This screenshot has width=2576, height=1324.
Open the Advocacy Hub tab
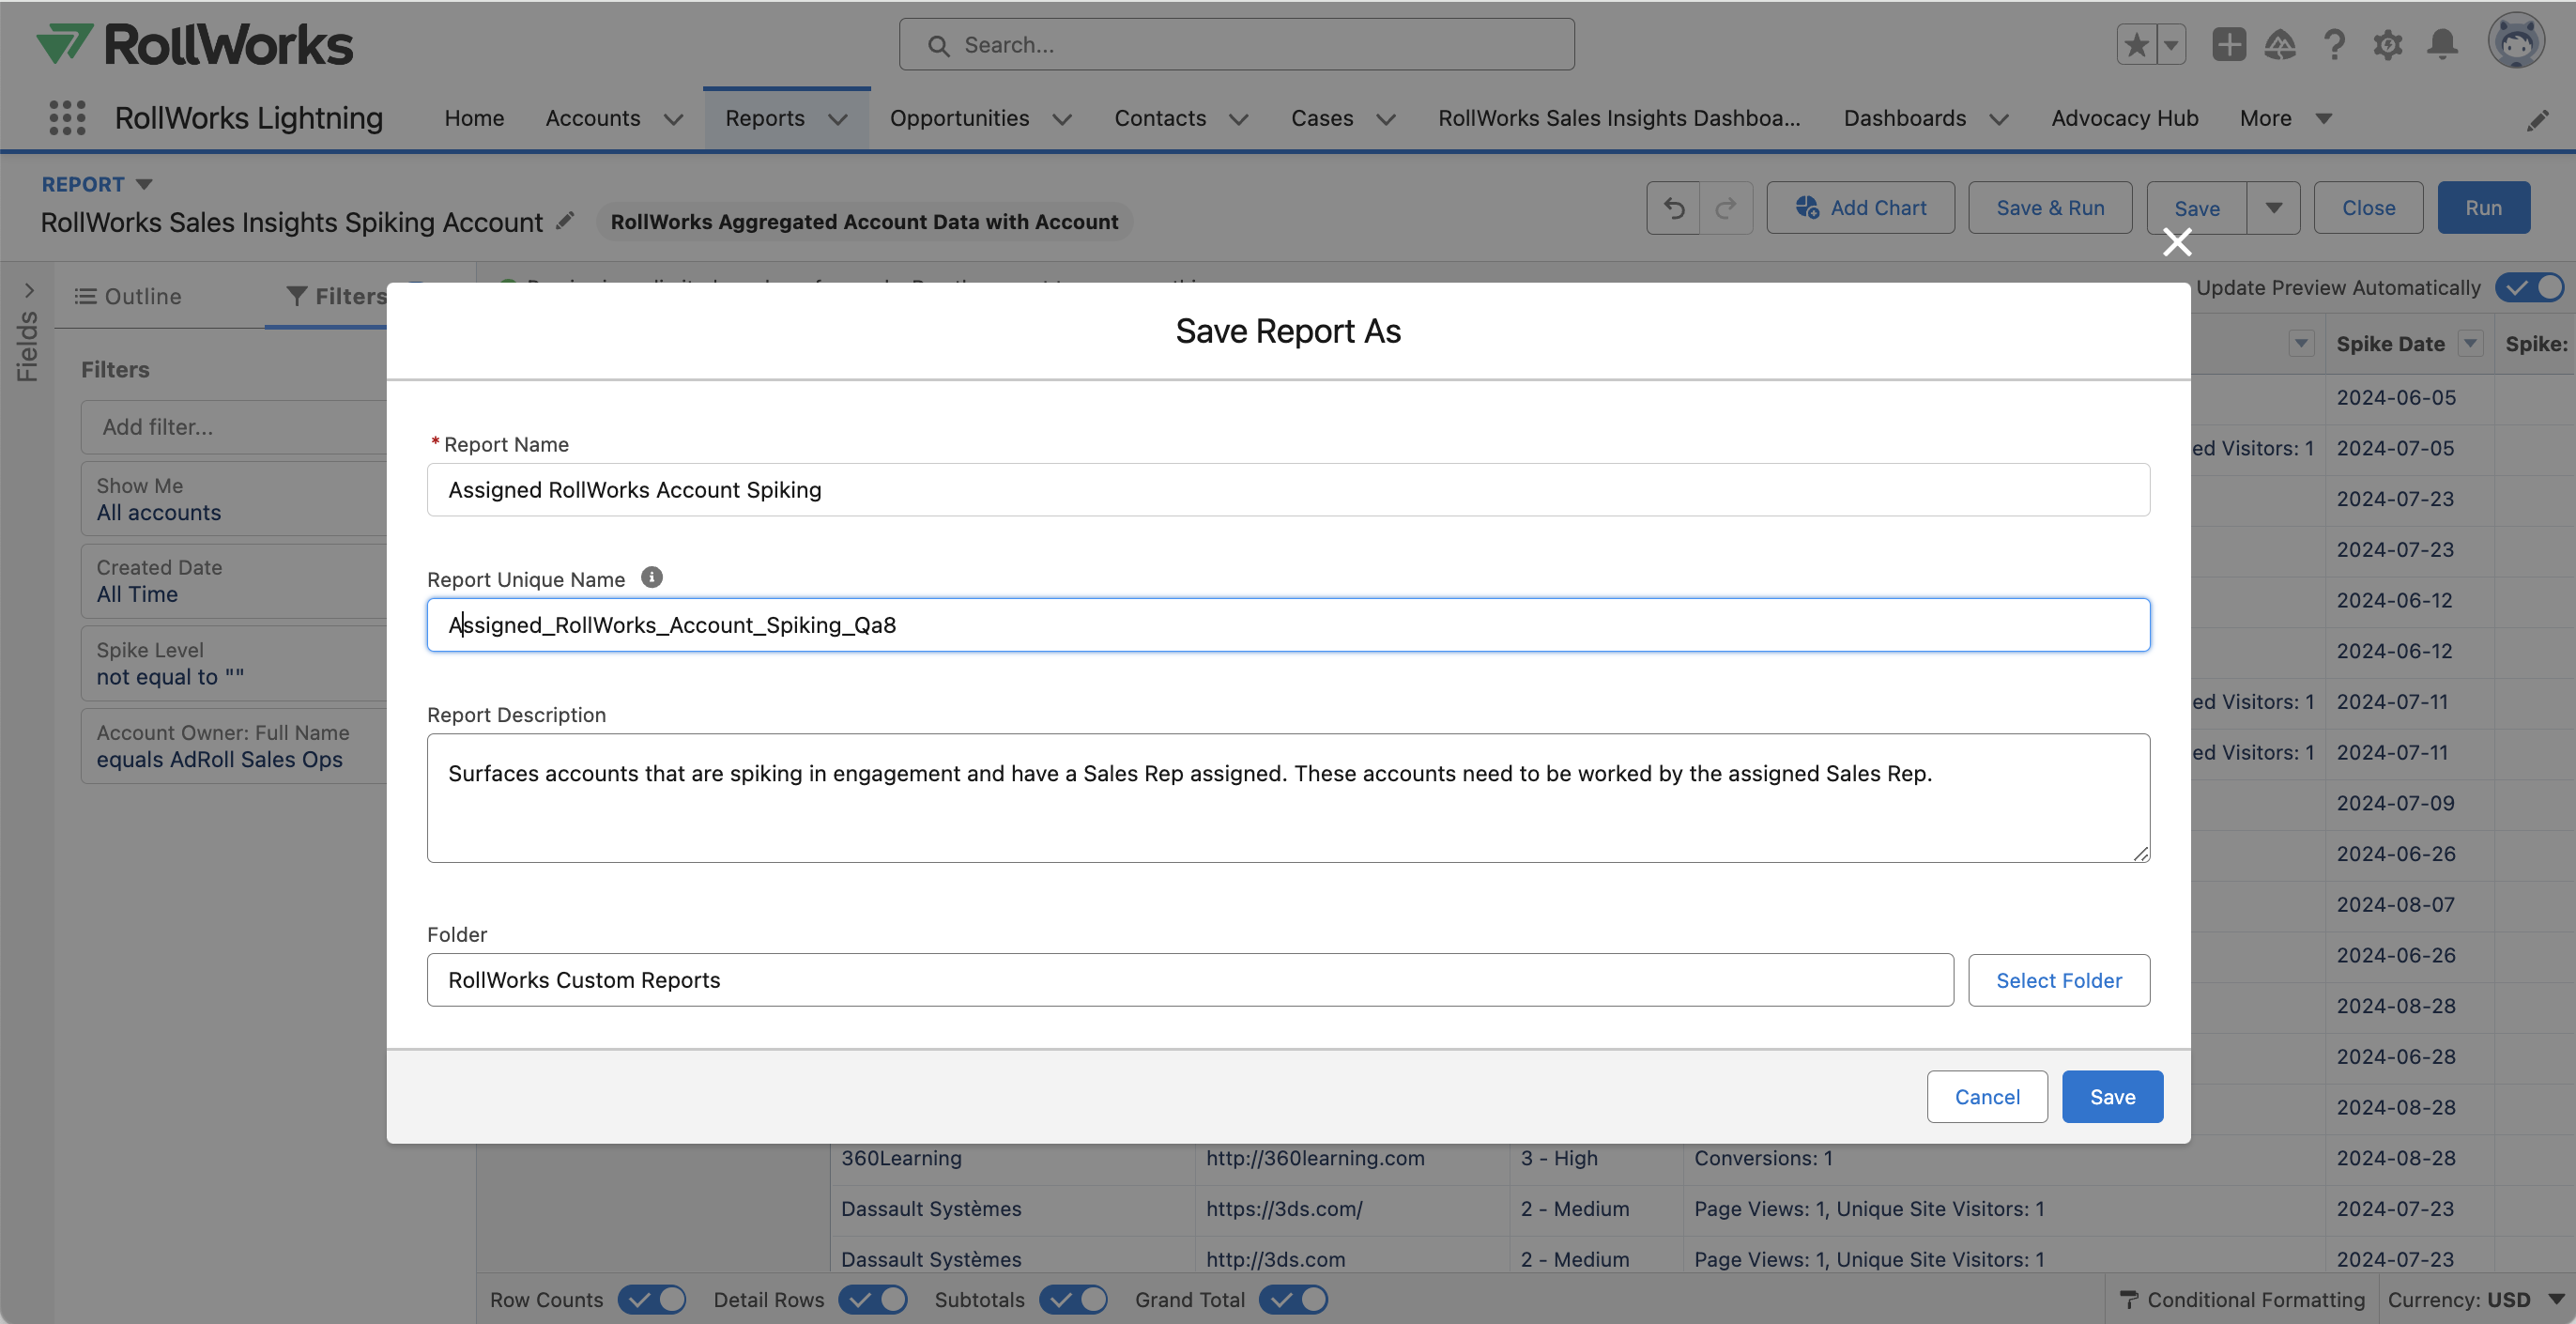point(2125,118)
